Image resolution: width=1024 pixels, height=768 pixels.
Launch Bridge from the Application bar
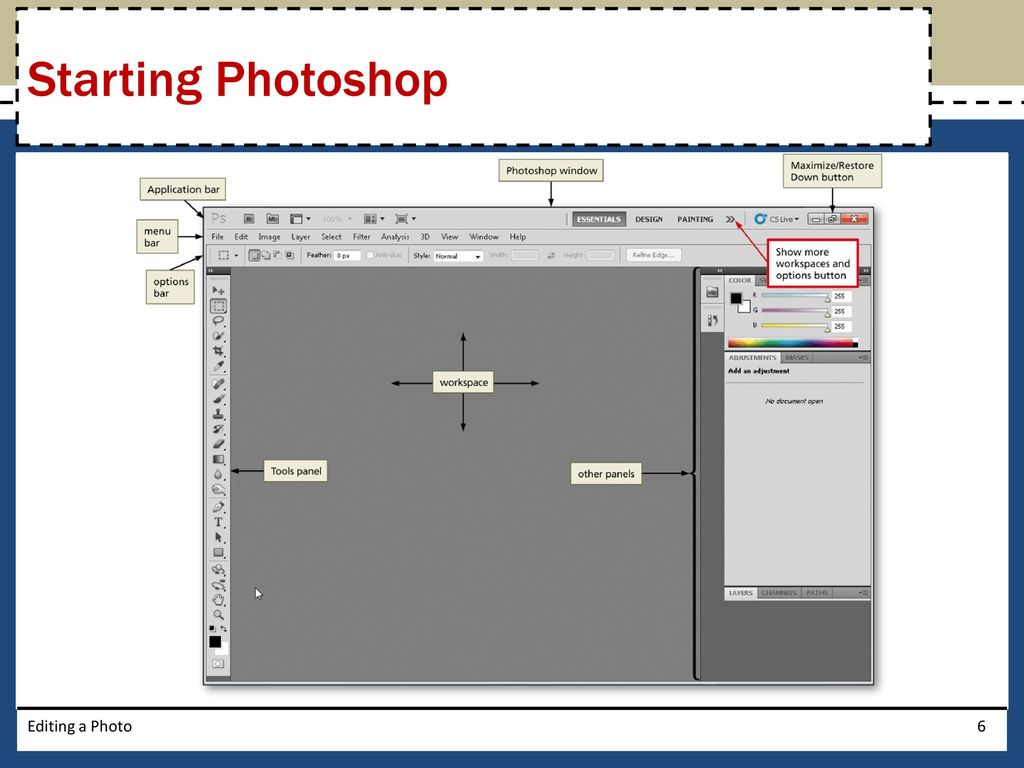click(249, 219)
